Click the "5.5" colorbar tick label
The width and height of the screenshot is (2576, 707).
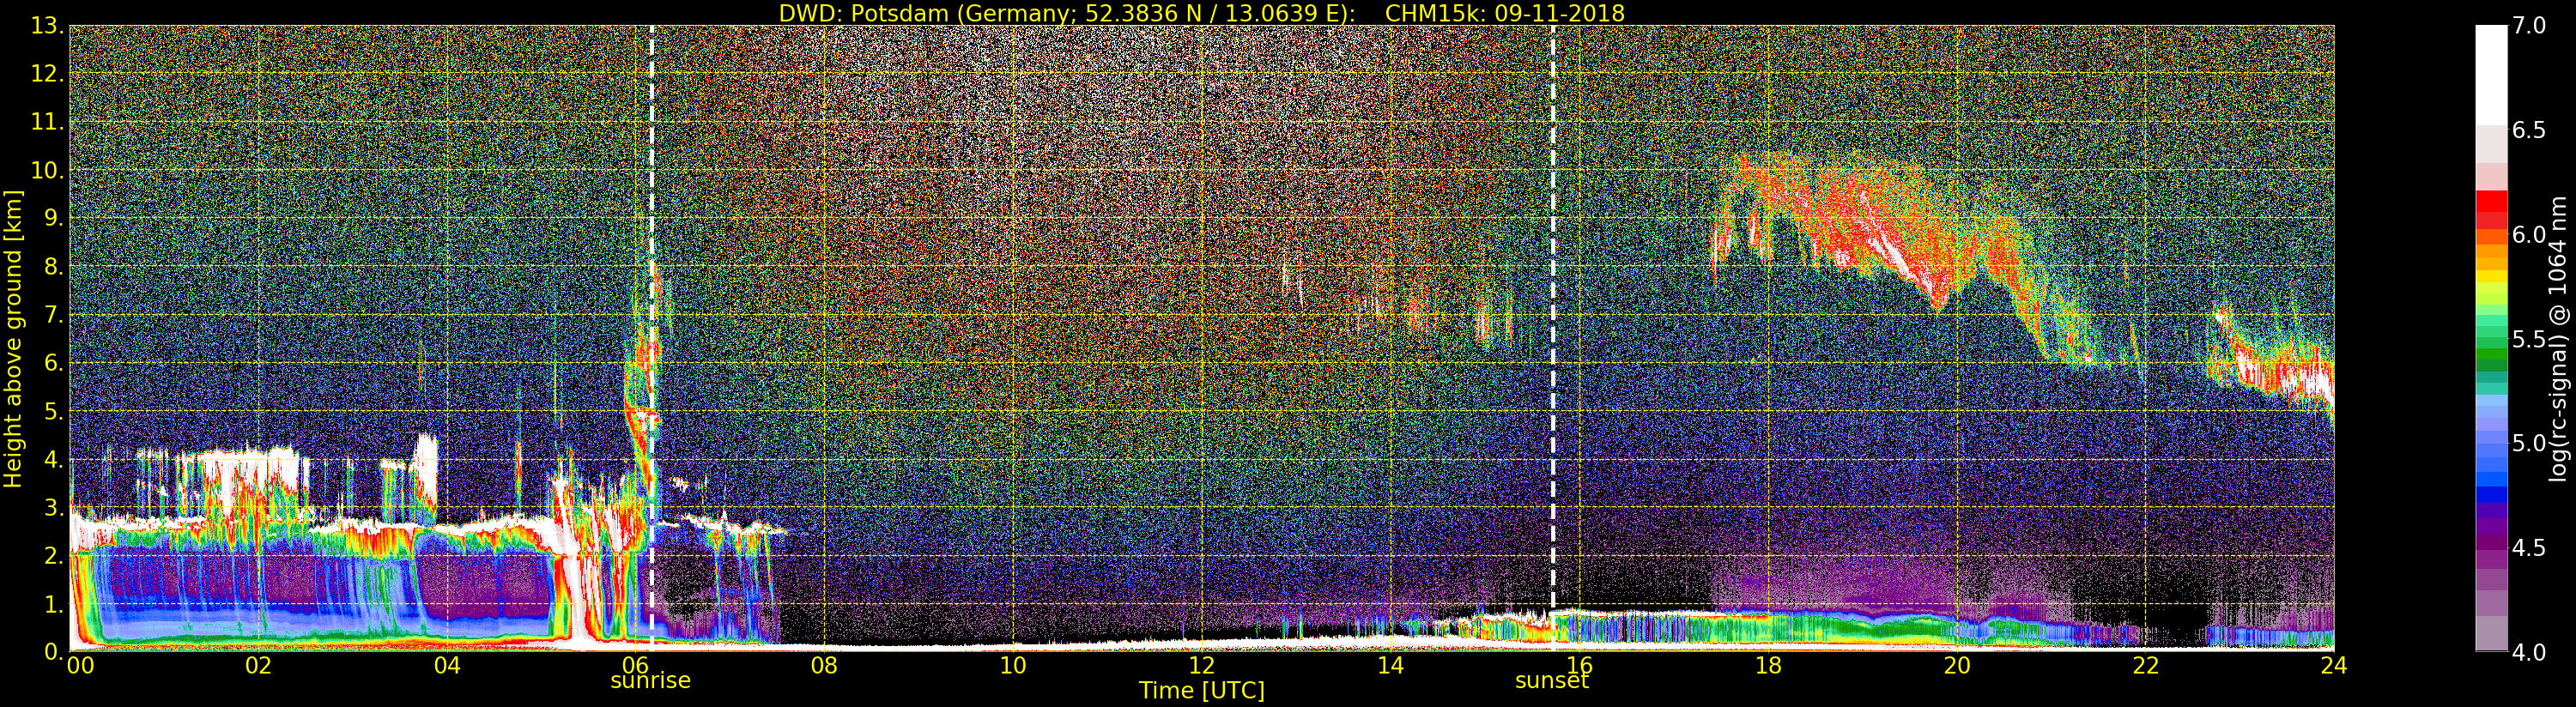click(x=2530, y=339)
